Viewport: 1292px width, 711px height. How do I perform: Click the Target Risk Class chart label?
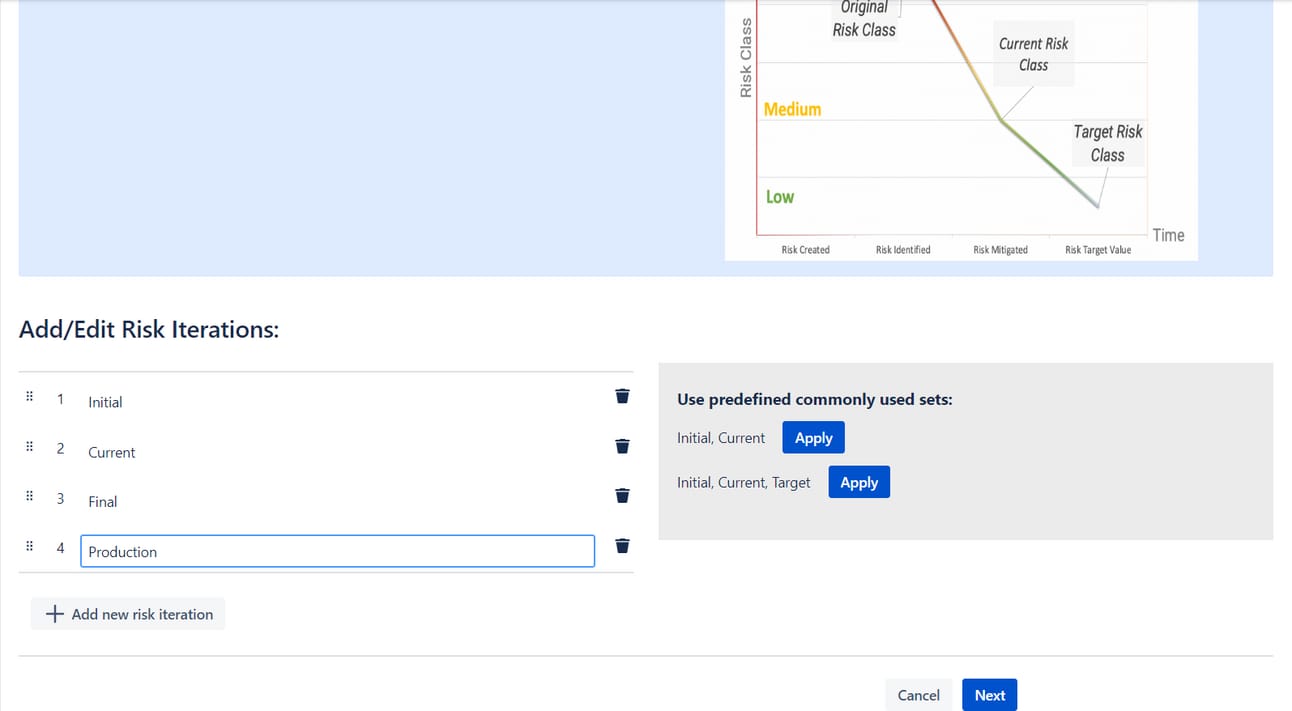coord(1107,143)
